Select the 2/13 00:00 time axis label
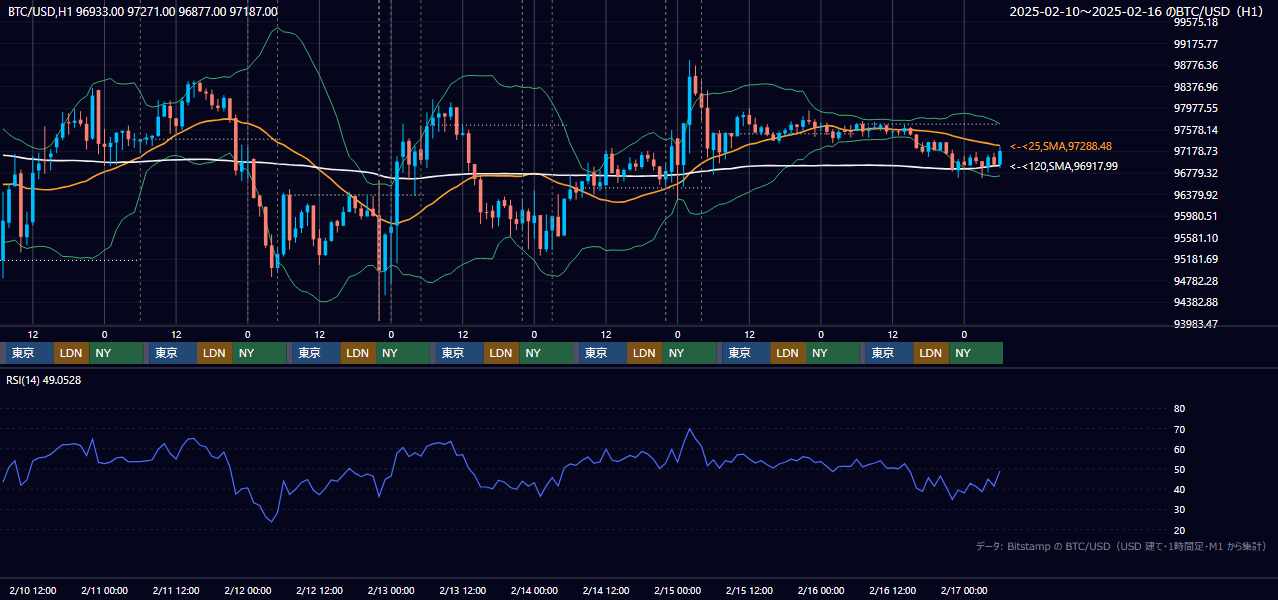The height and width of the screenshot is (600, 1278). [391, 590]
